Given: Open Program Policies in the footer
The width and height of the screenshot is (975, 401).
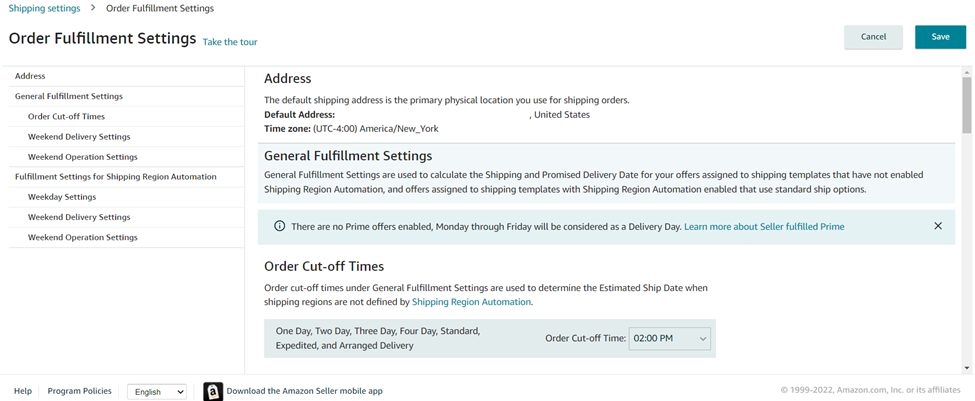Looking at the screenshot, I should tap(80, 391).
